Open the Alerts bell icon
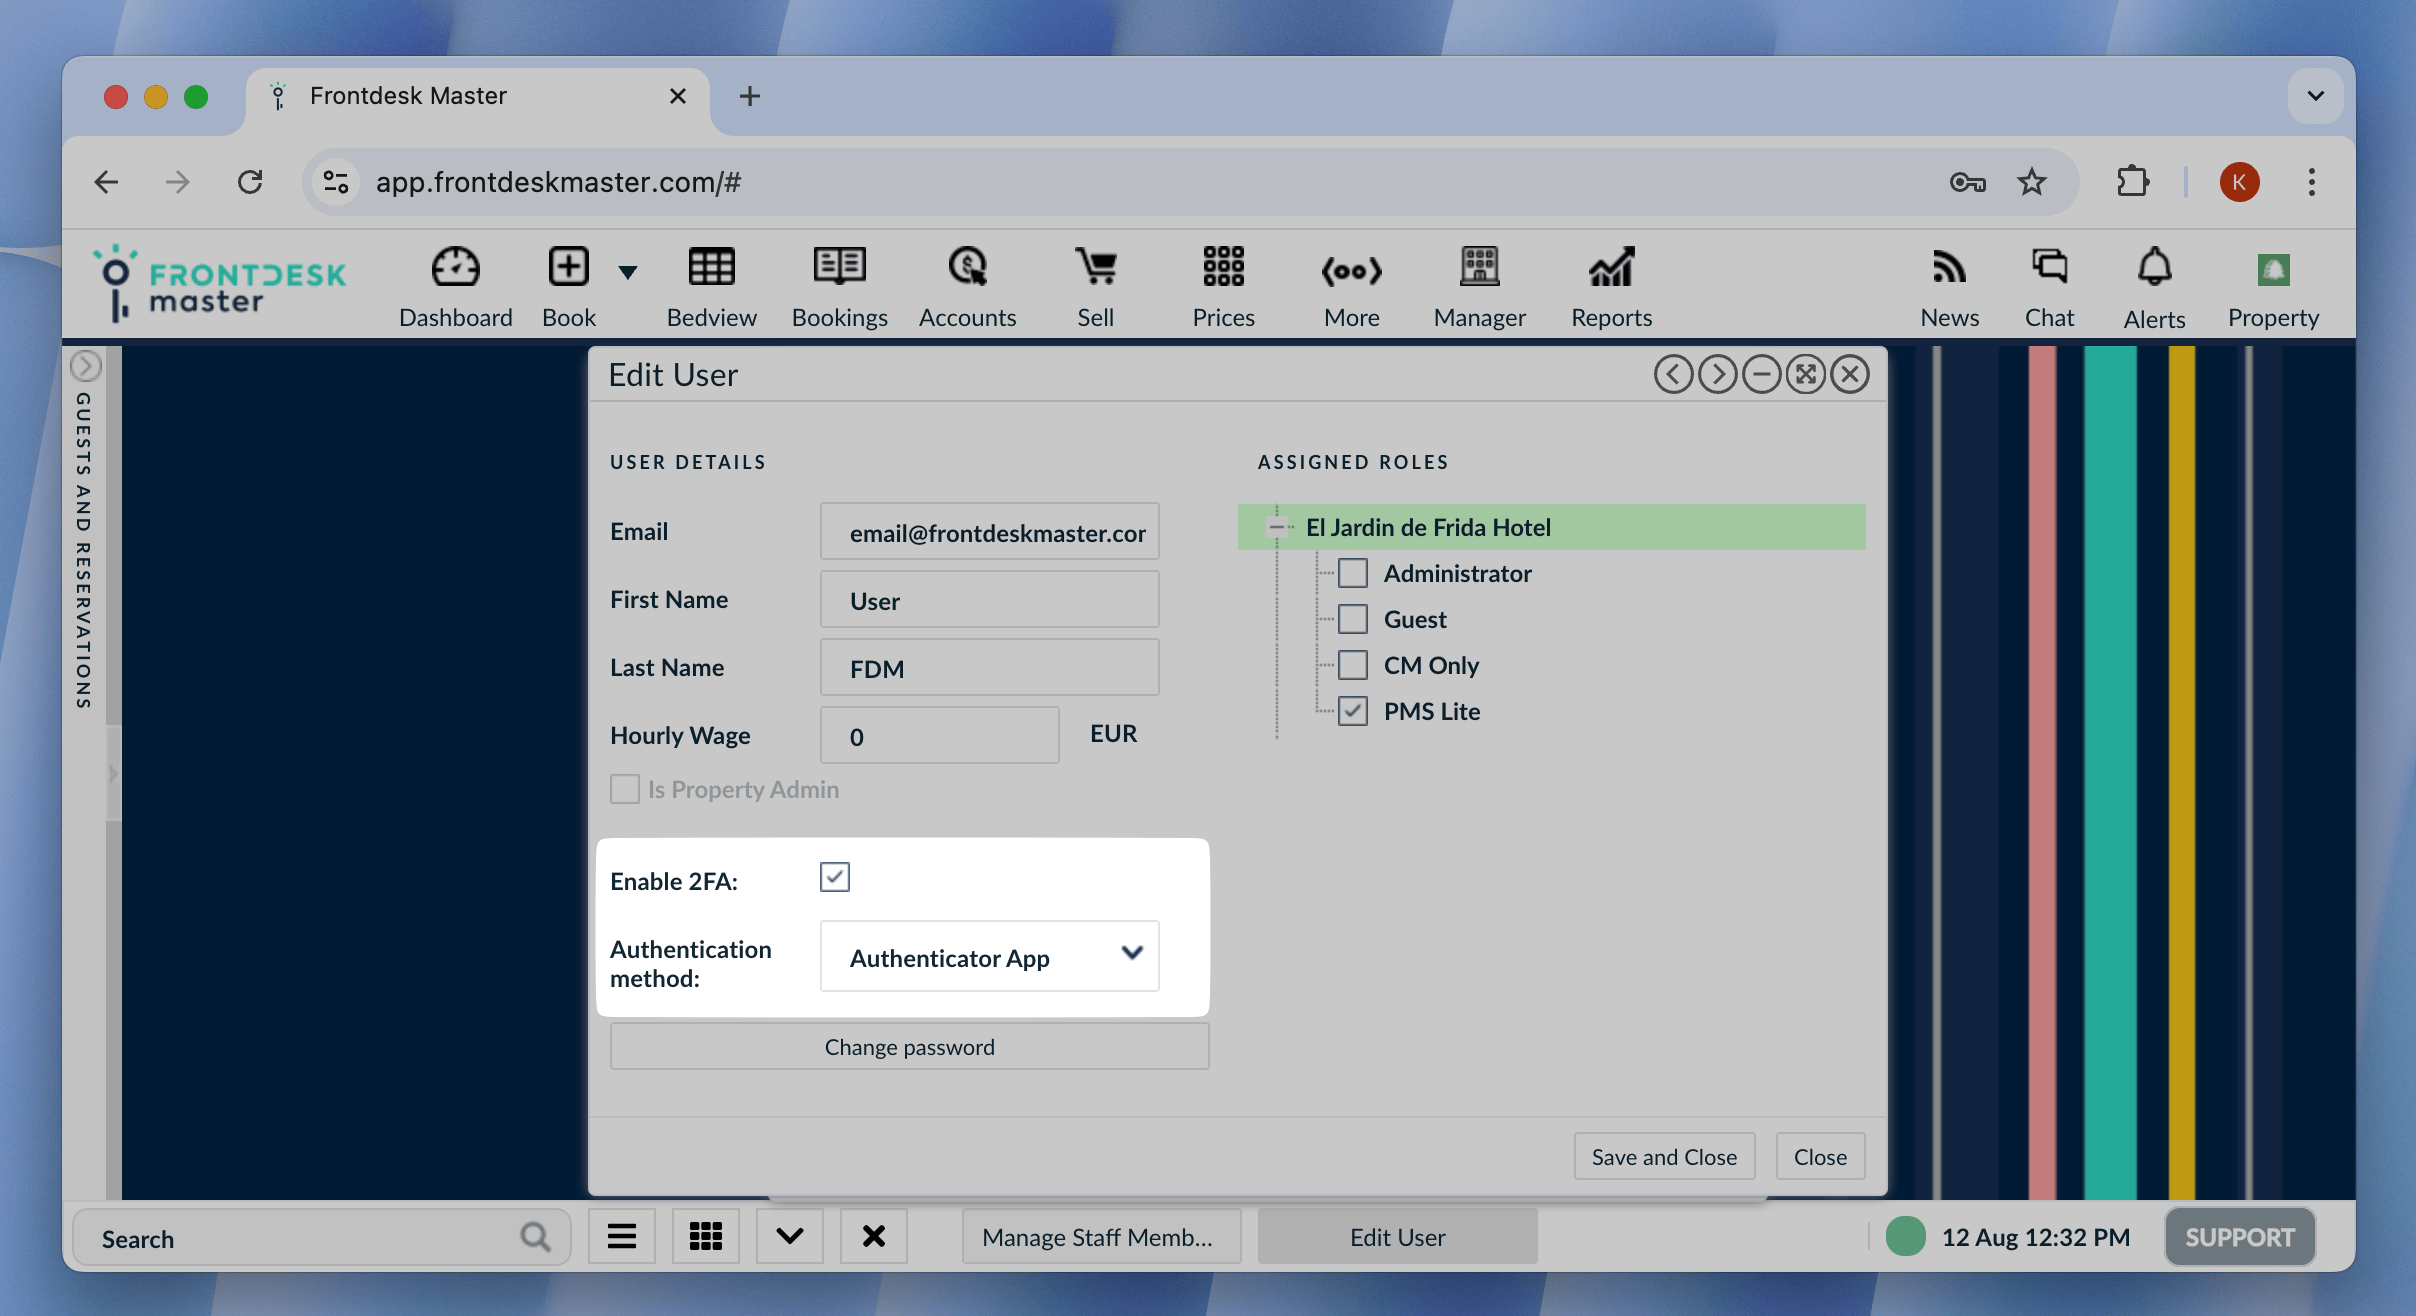 click(x=2154, y=267)
